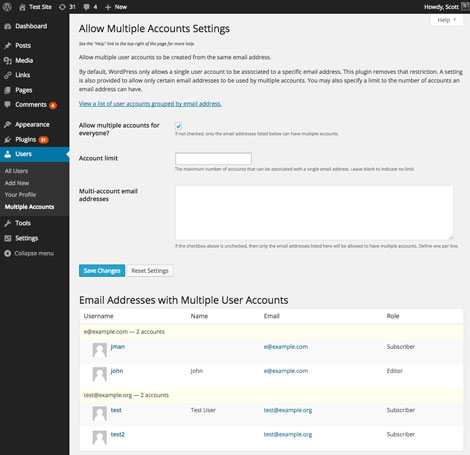
Task: Toggle Allow multiple accounts for everyone checkbox
Action: [179, 126]
